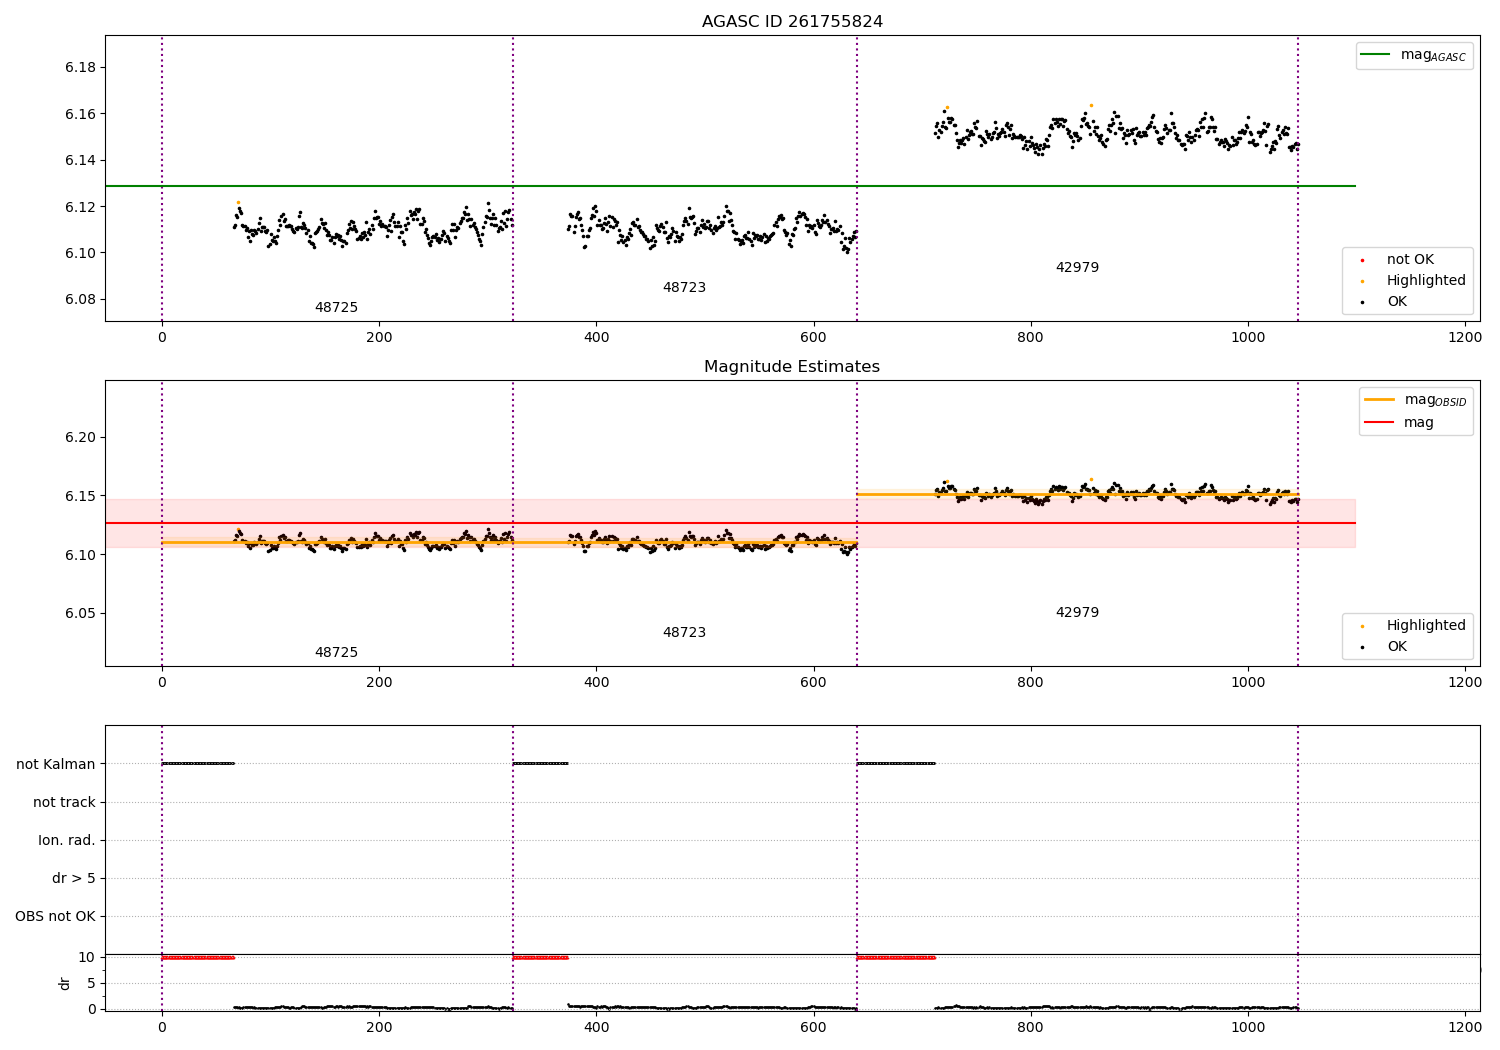Click the 10 tick on the dr axis
1500x1050 pixels.
pyautogui.click(x=87, y=958)
